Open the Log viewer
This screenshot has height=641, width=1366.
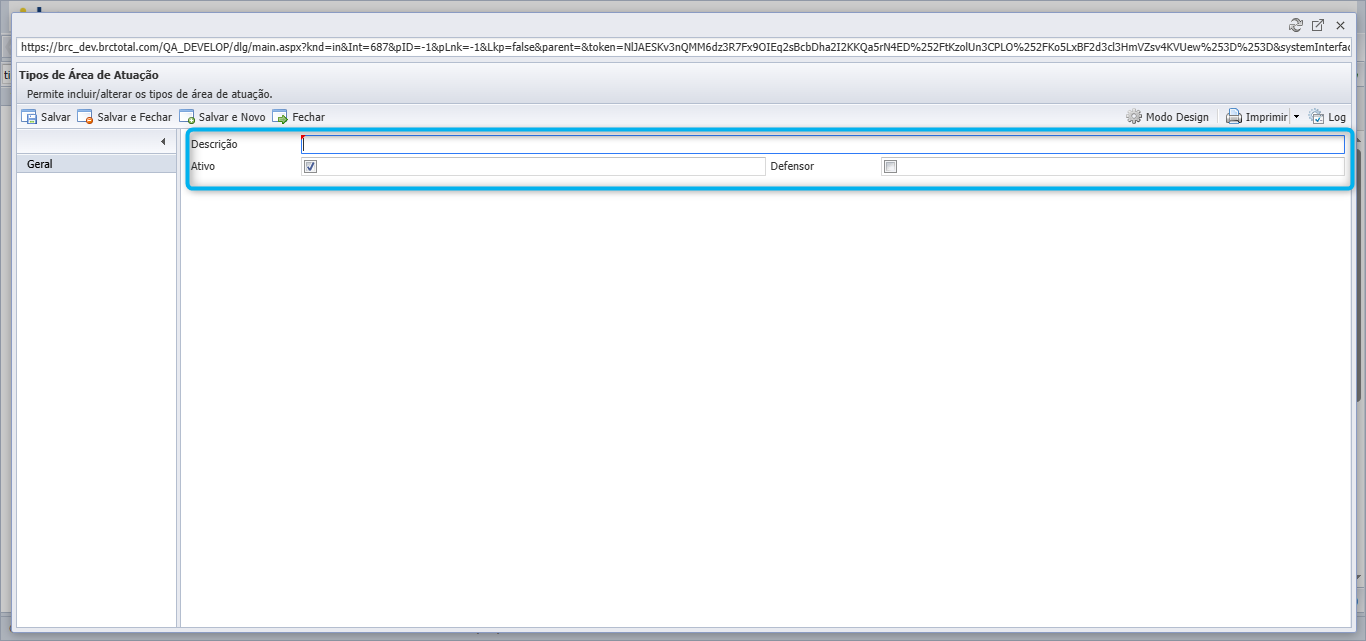1327,117
